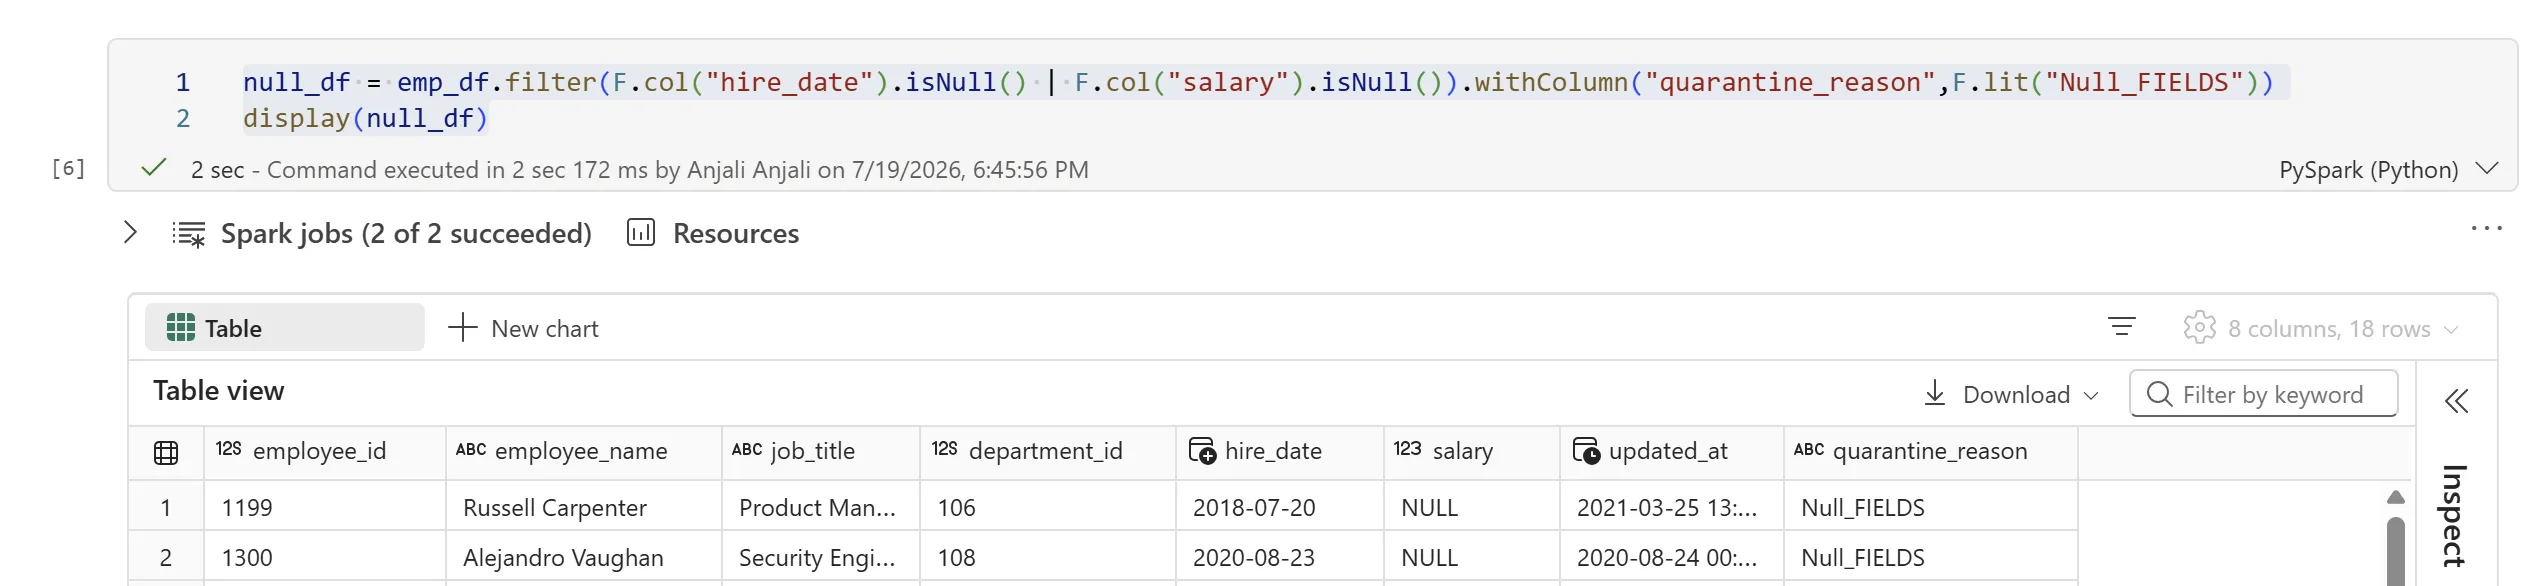Select the department_id column header

1048,451
